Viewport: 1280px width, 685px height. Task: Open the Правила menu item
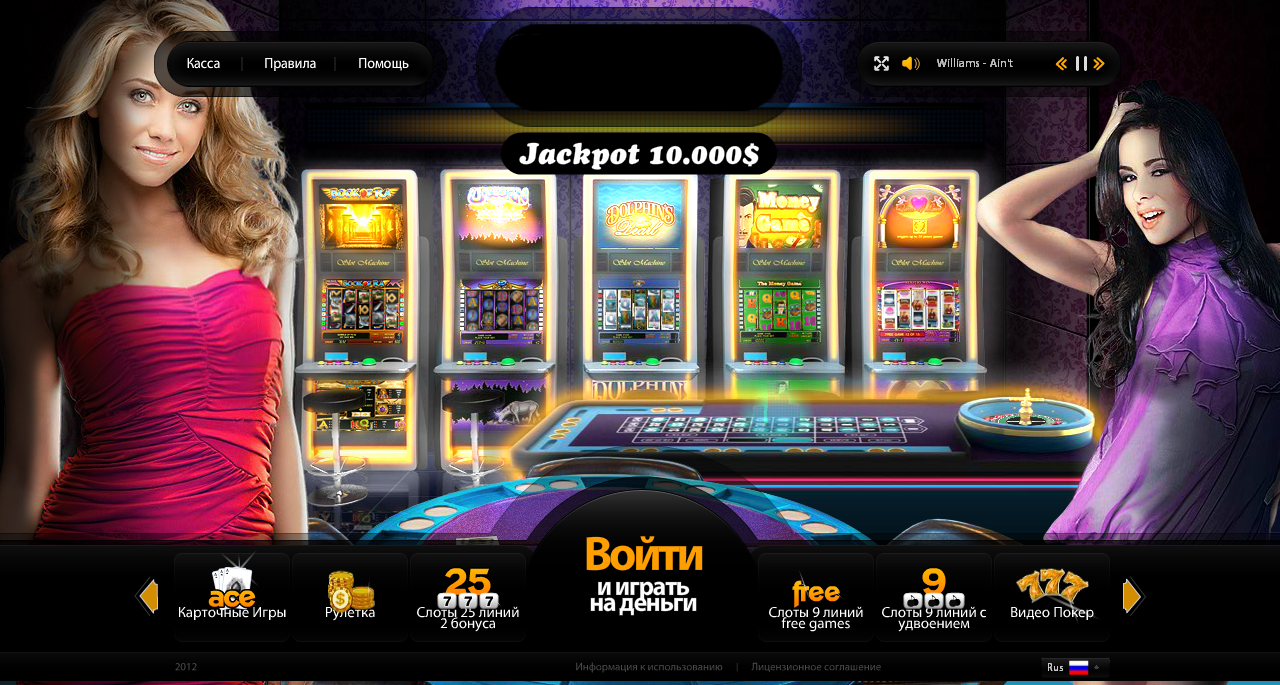click(x=290, y=64)
